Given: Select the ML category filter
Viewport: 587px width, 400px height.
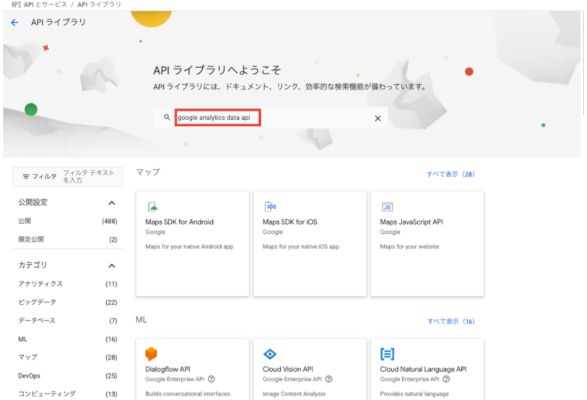Looking at the screenshot, I should [68, 339].
